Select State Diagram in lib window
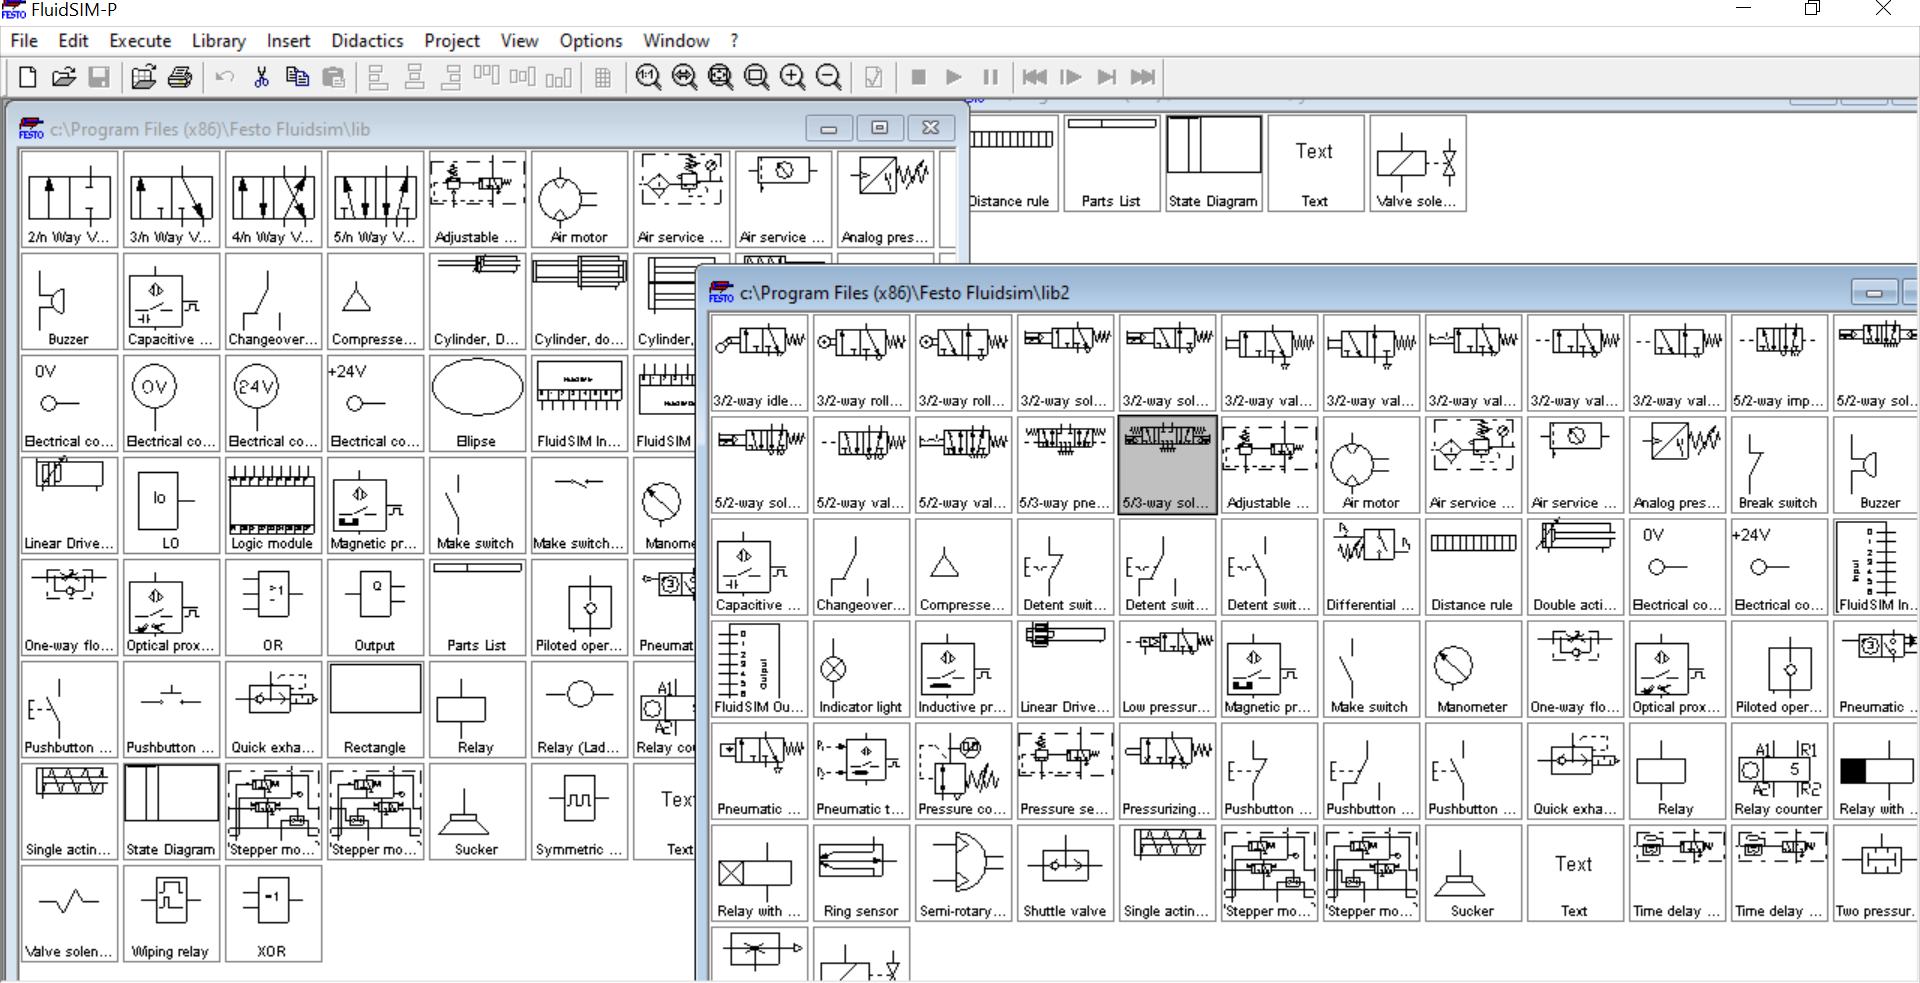1920x983 pixels. coord(171,811)
